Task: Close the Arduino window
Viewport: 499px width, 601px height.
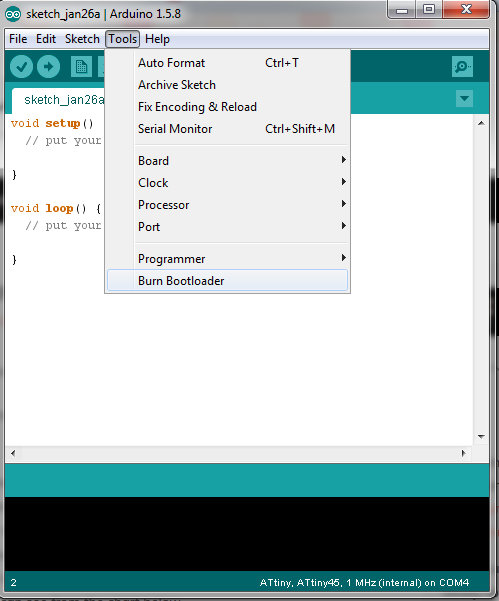Action: pos(466,10)
